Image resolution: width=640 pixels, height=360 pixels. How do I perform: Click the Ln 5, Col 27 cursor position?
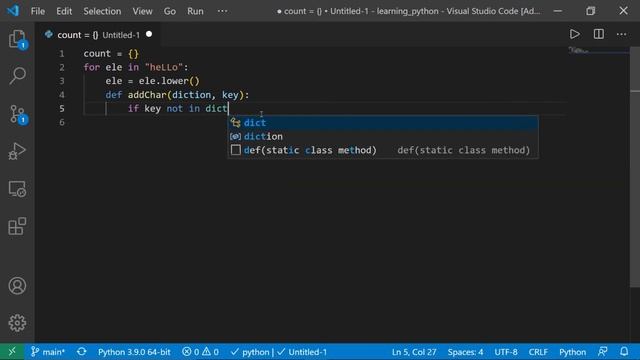click(x=414, y=351)
